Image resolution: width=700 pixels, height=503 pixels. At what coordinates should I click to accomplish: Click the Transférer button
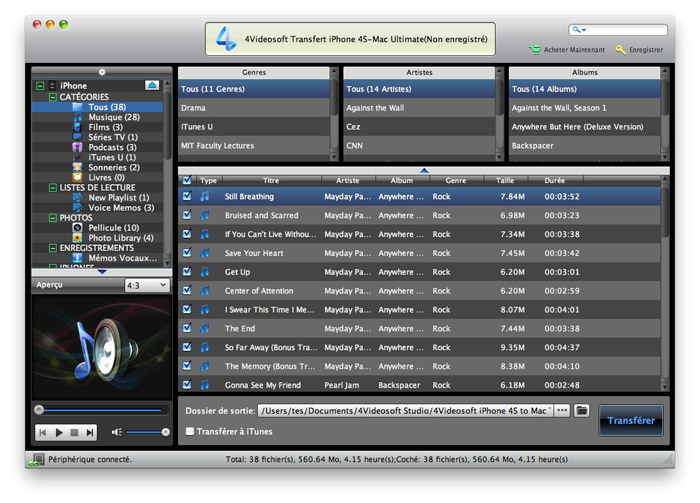[630, 420]
